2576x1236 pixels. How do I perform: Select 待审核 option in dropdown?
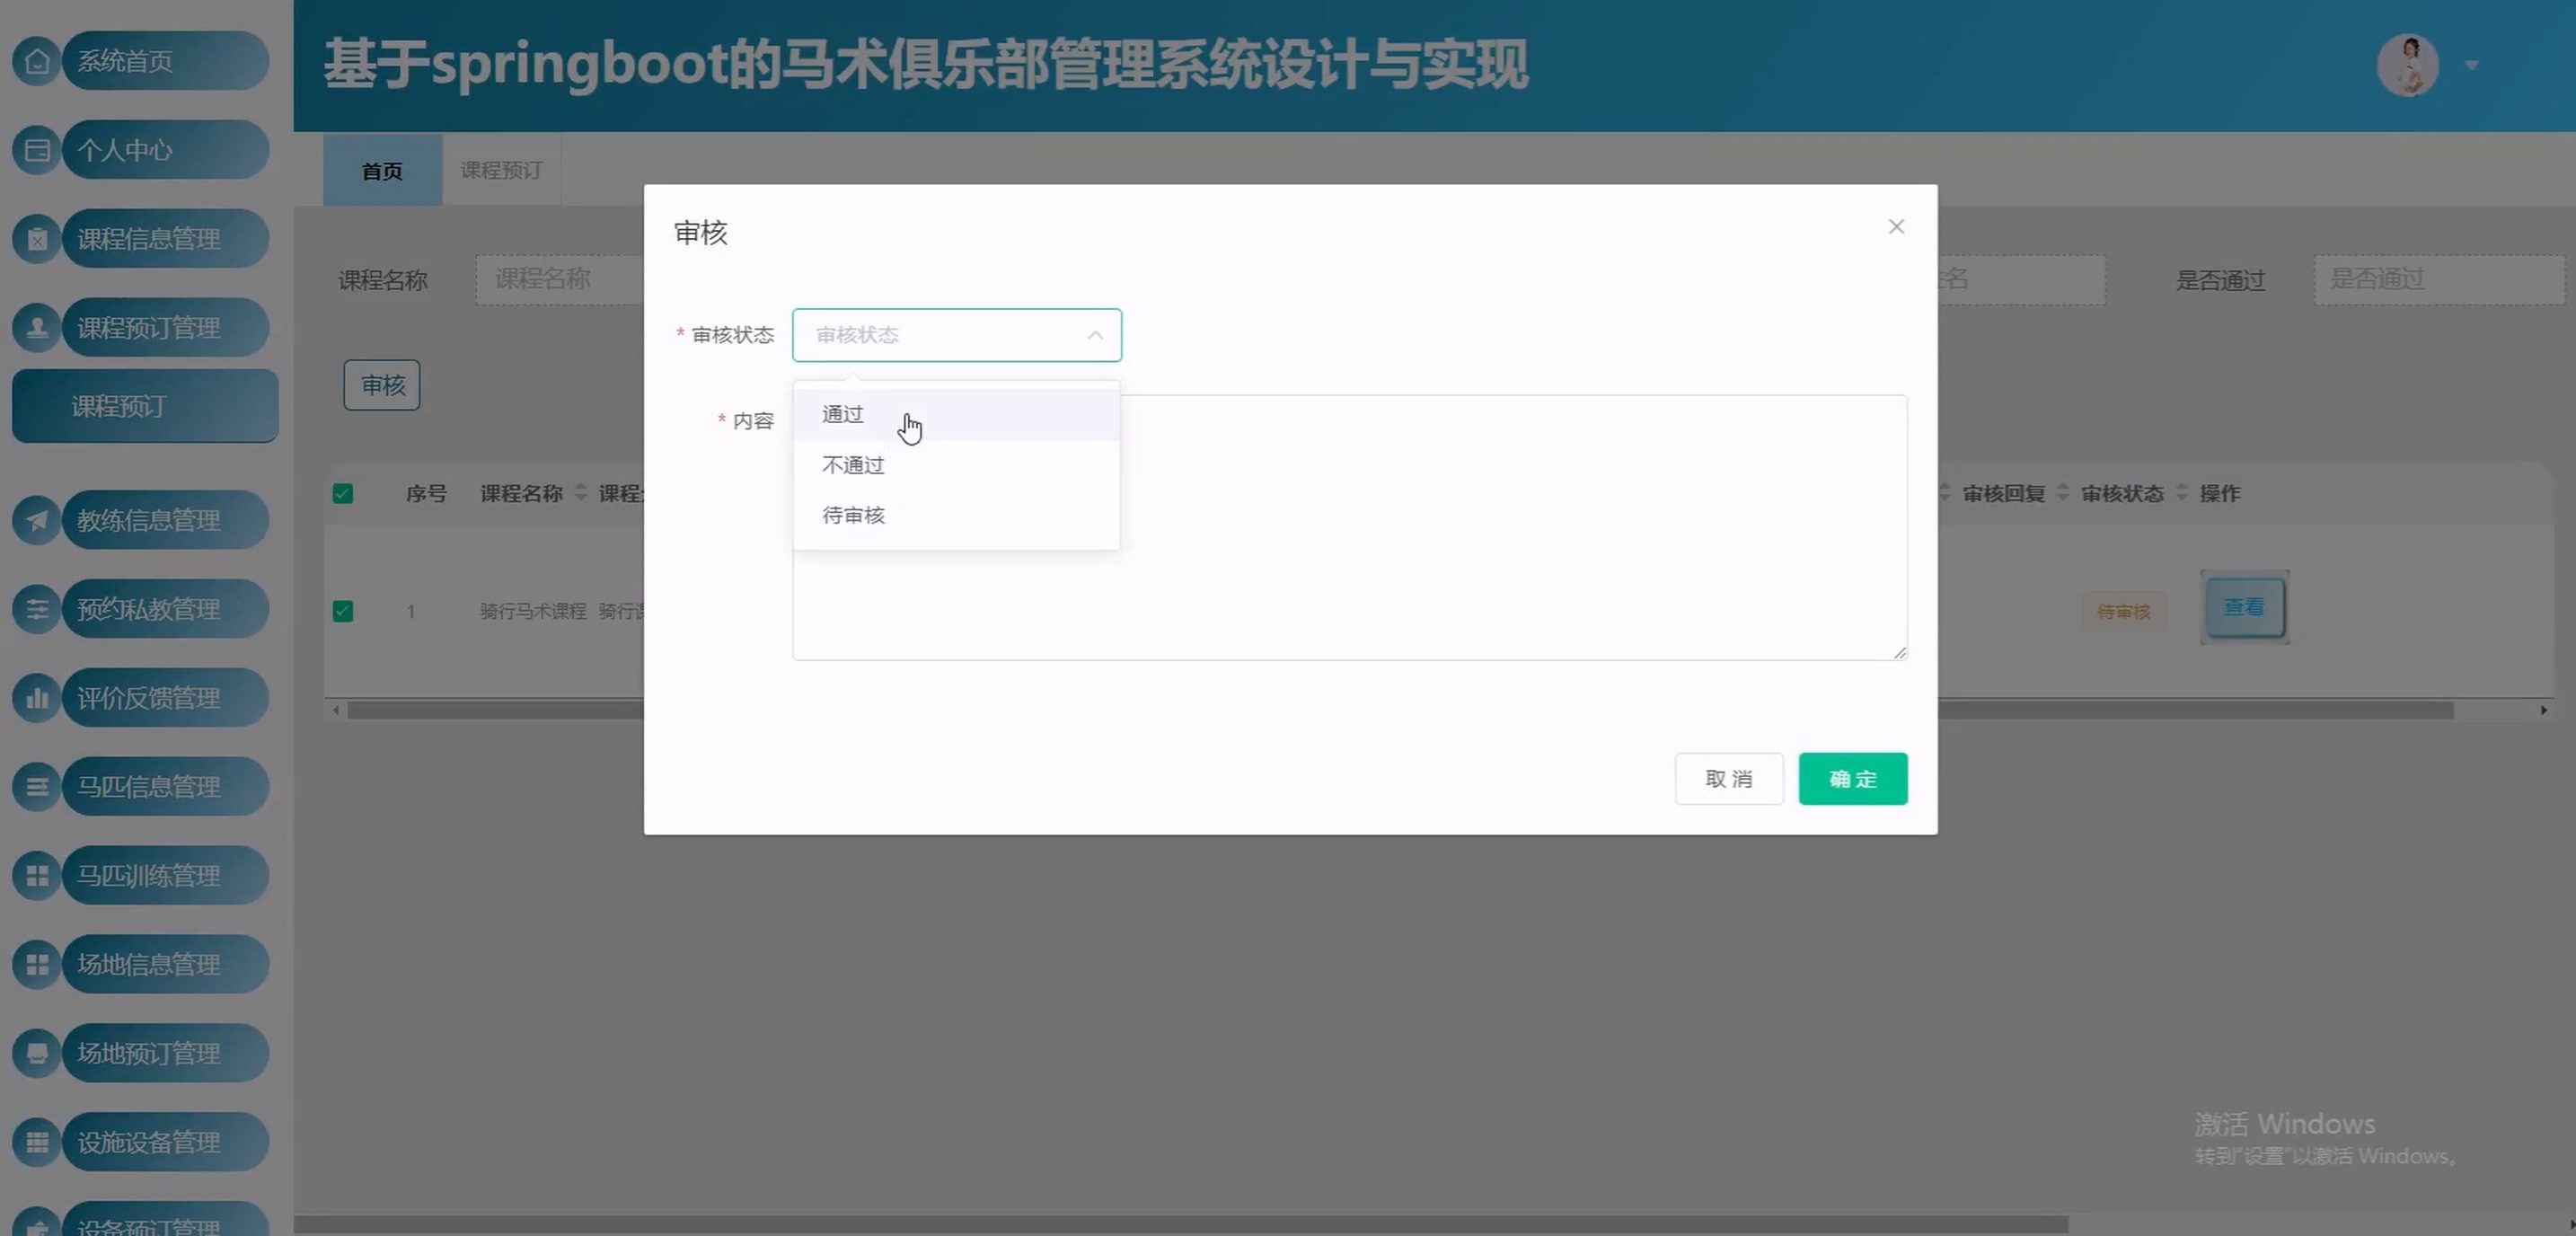point(853,515)
